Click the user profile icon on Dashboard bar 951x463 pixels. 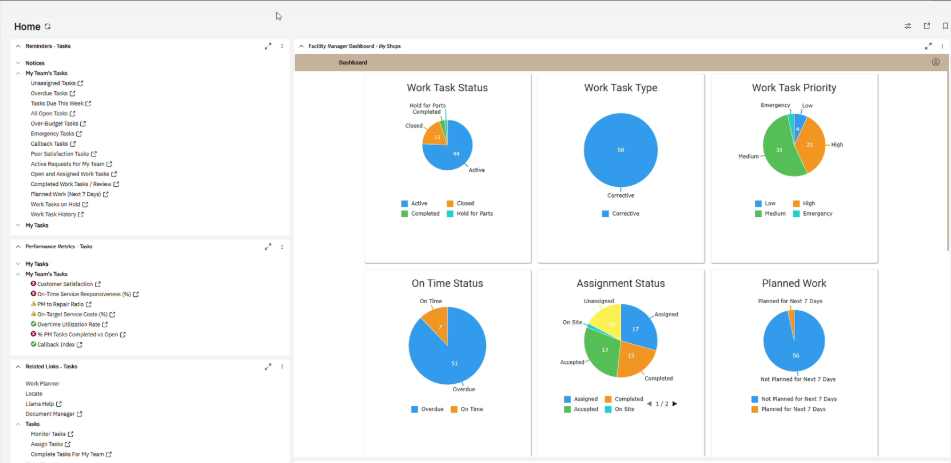(935, 62)
